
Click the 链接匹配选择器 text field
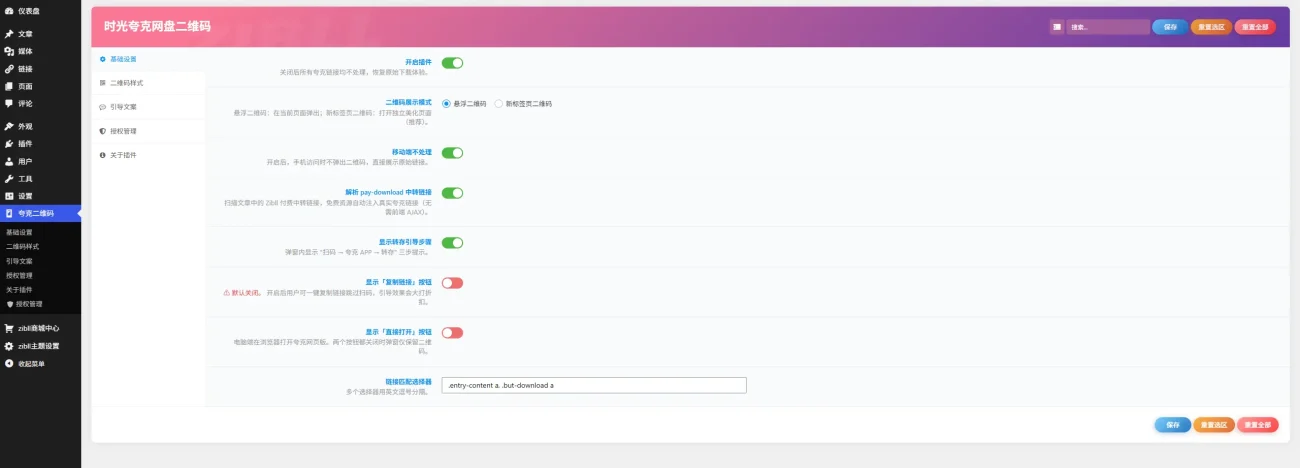(594, 385)
